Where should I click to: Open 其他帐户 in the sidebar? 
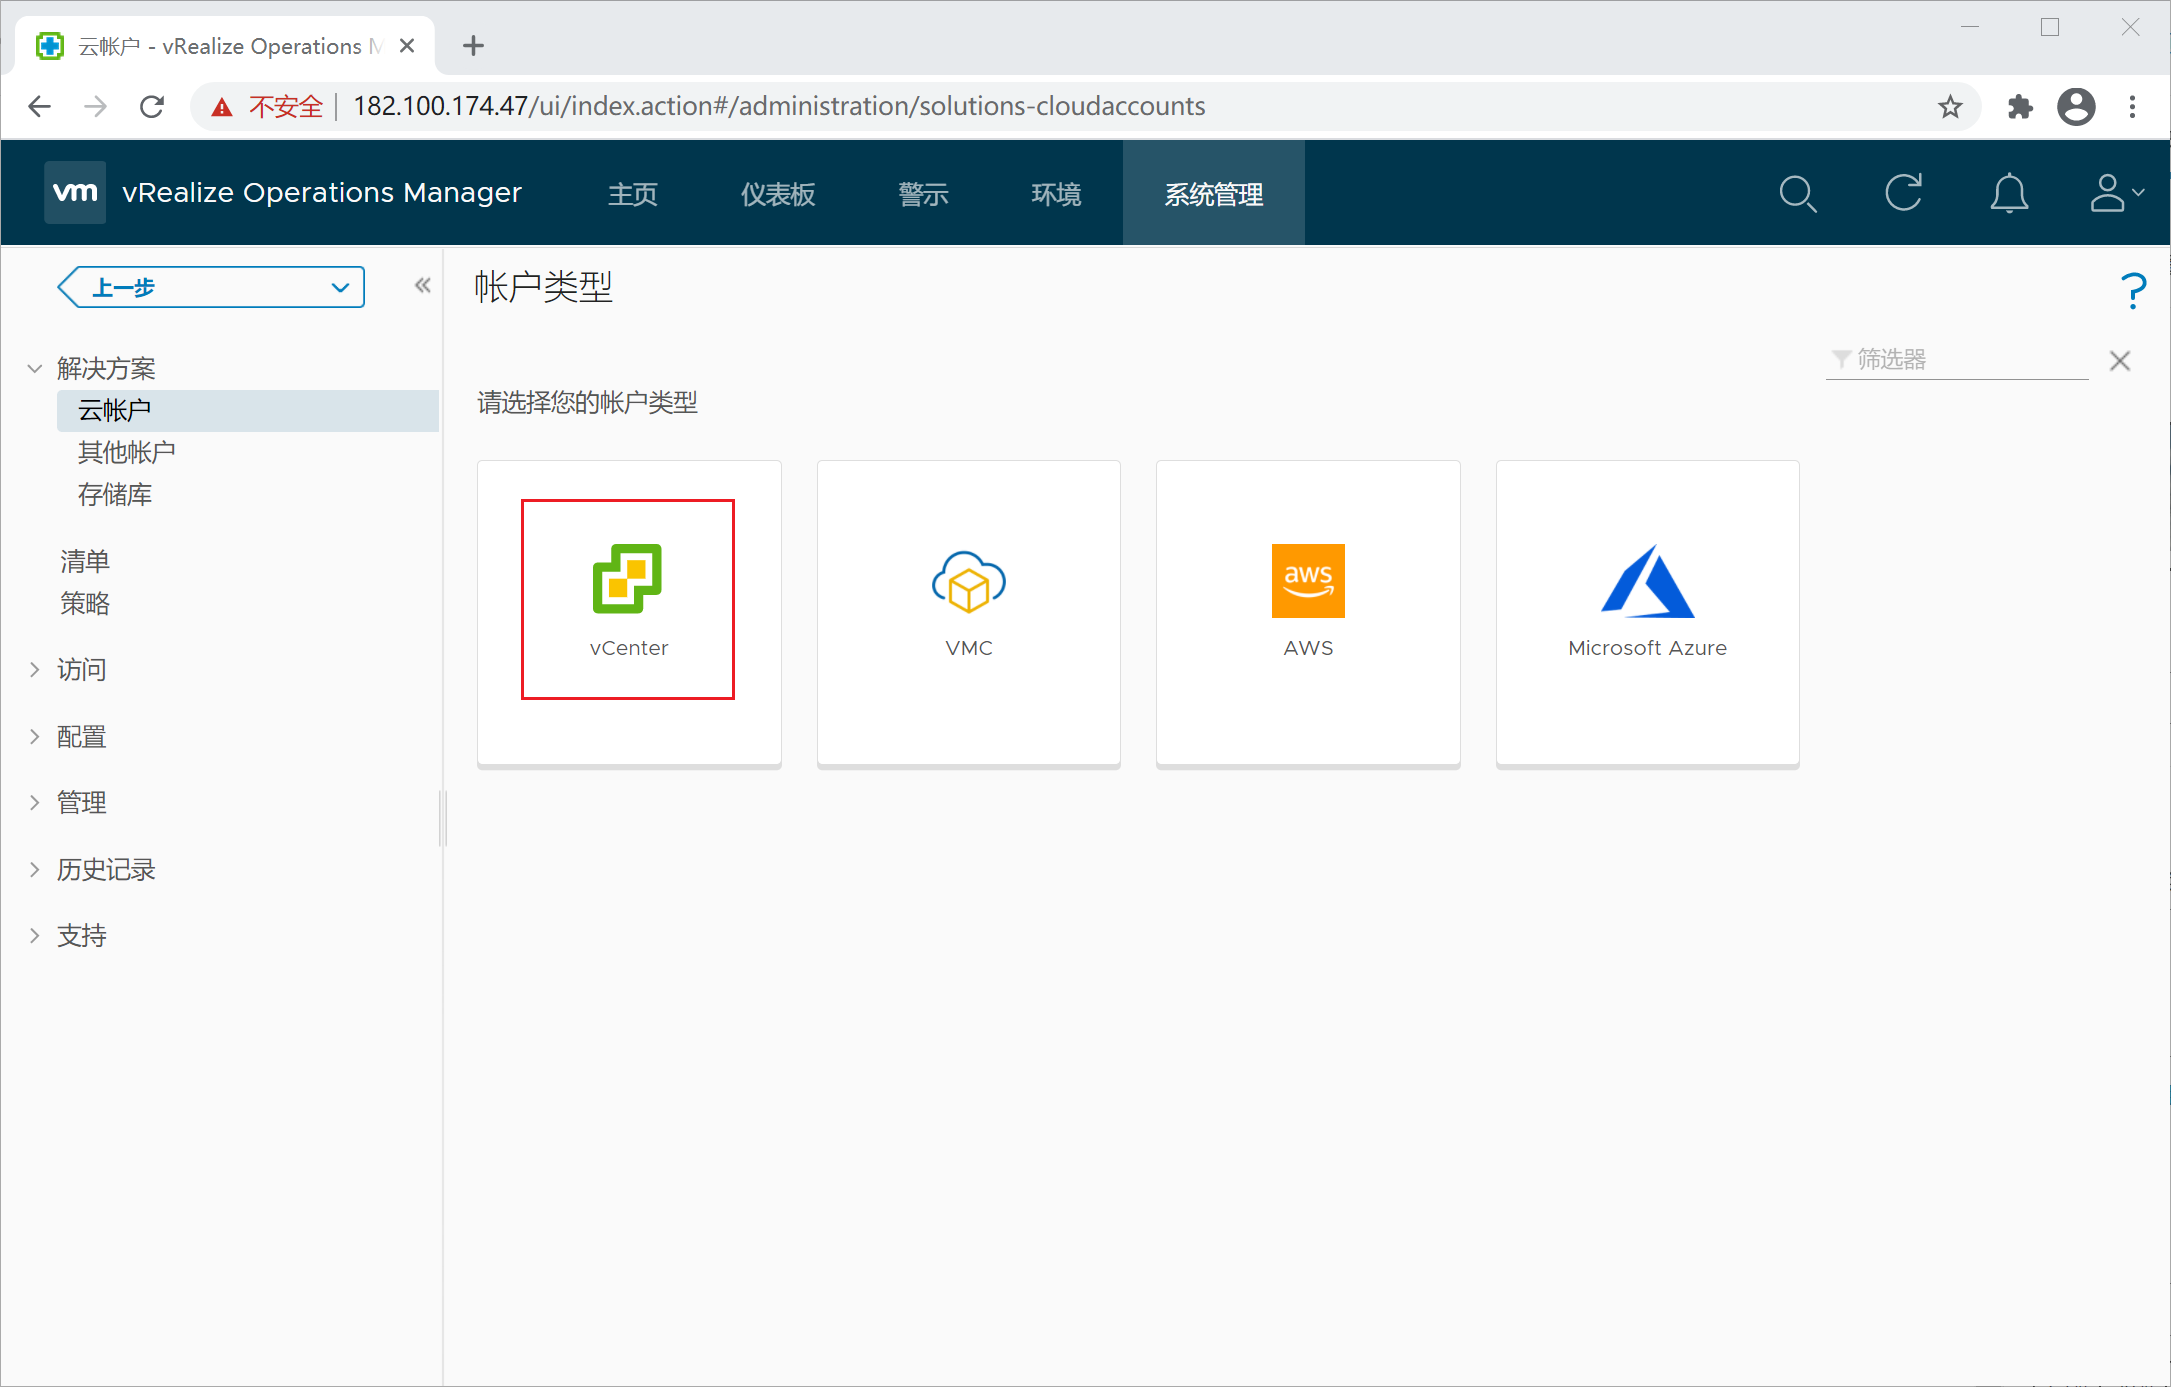coord(127,453)
